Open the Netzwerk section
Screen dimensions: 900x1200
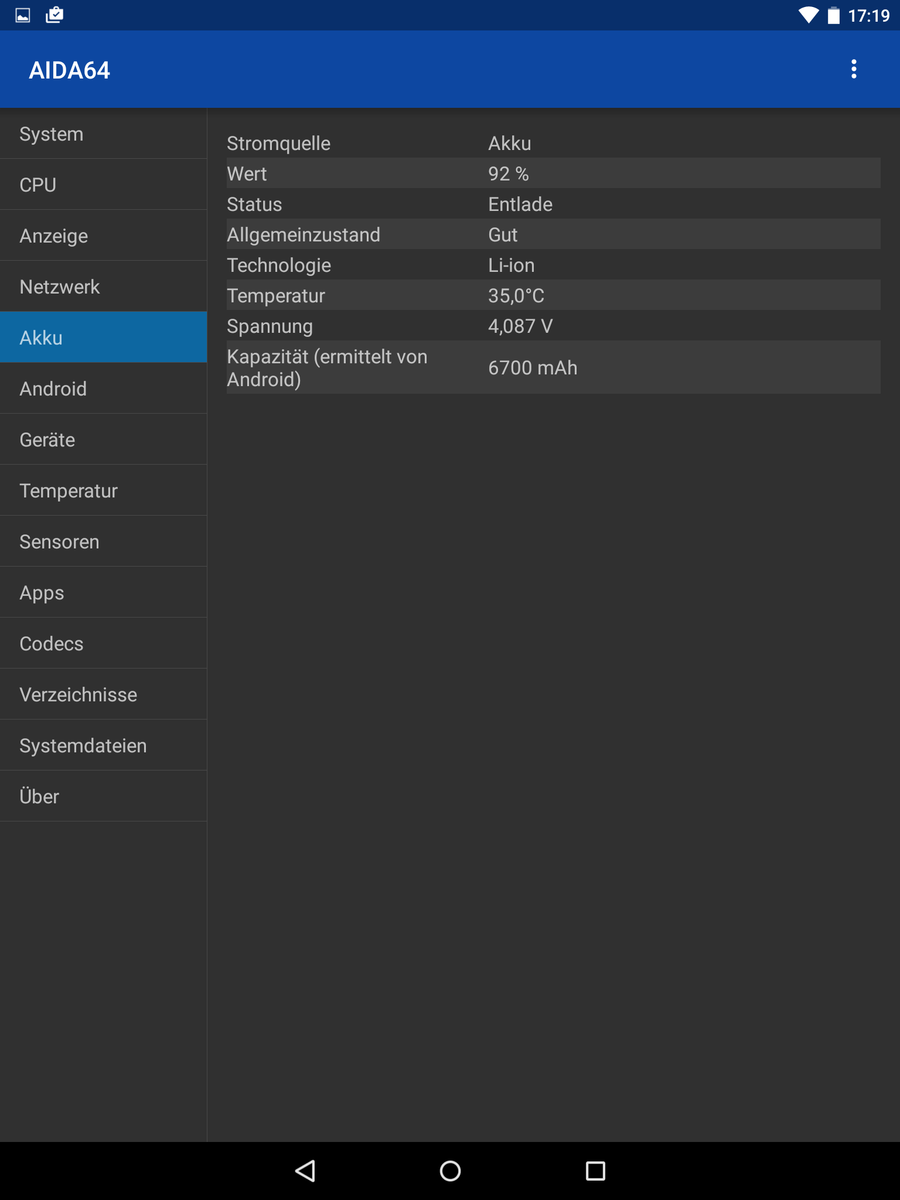coord(103,287)
